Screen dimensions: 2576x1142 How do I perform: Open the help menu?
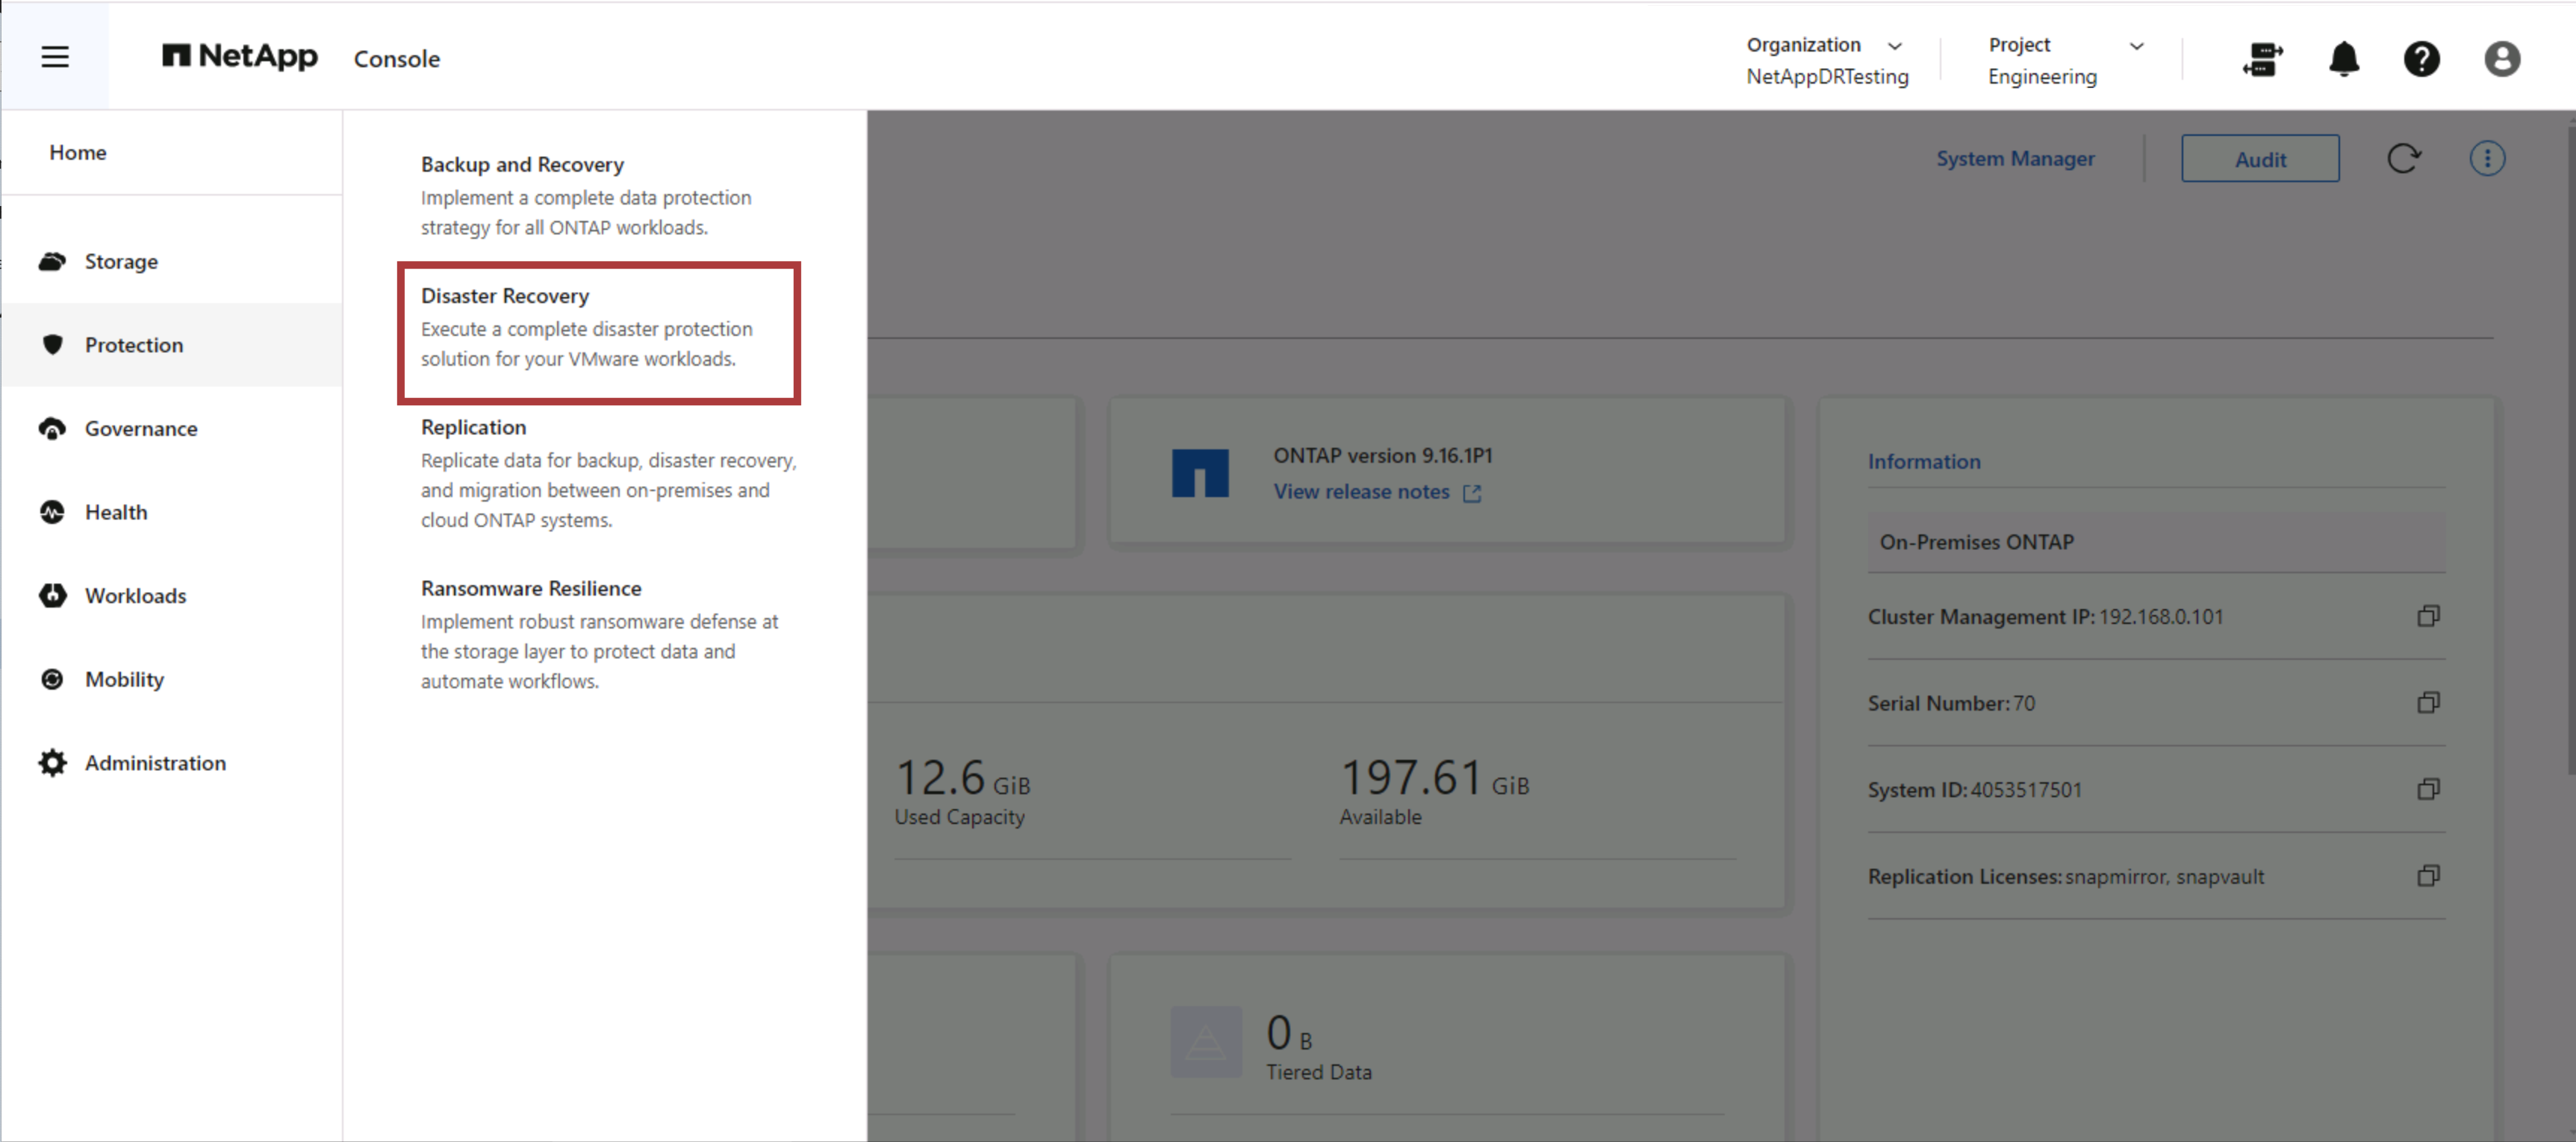pyautogui.click(x=2422, y=60)
